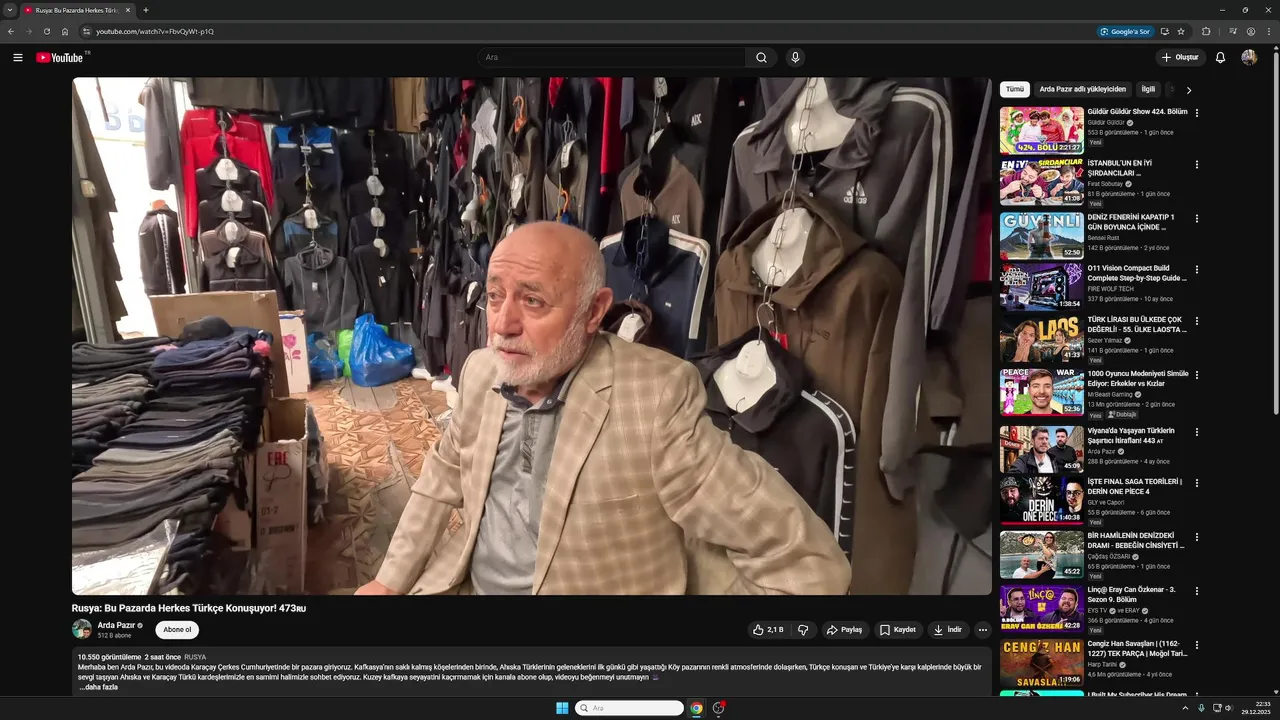Image resolution: width=1280 pixels, height=720 pixels.
Task: Dislike the video with thumbs down
Action: pos(803,630)
